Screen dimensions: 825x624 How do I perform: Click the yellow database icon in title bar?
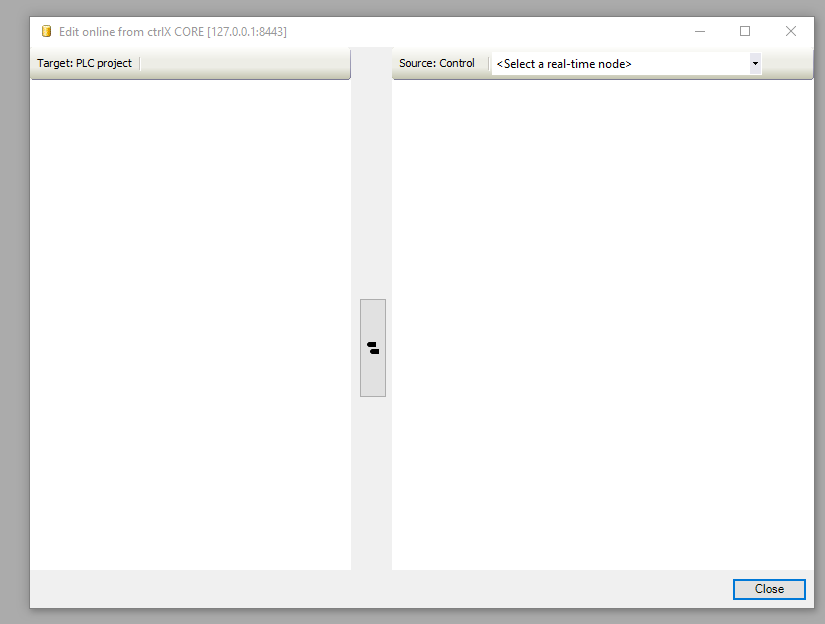[x=46, y=32]
